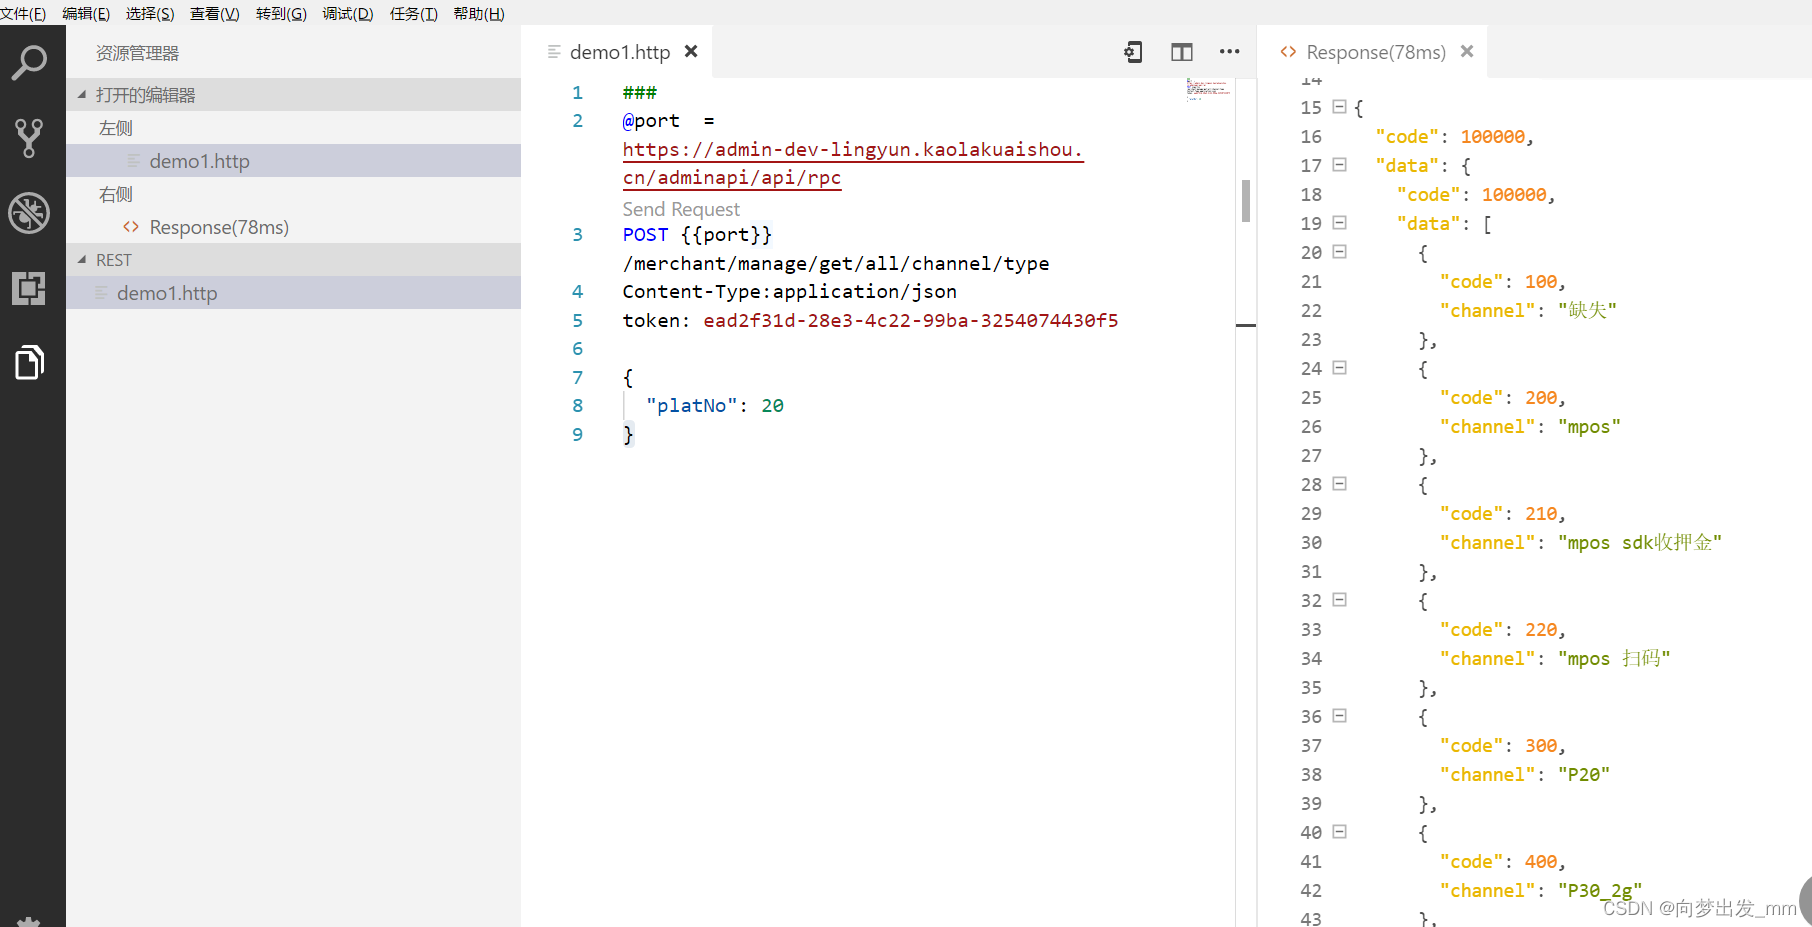The width and height of the screenshot is (1812, 927).
Task: Click the /merchant/manage/get/all/channel/type path
Action: tap(836, 263)
